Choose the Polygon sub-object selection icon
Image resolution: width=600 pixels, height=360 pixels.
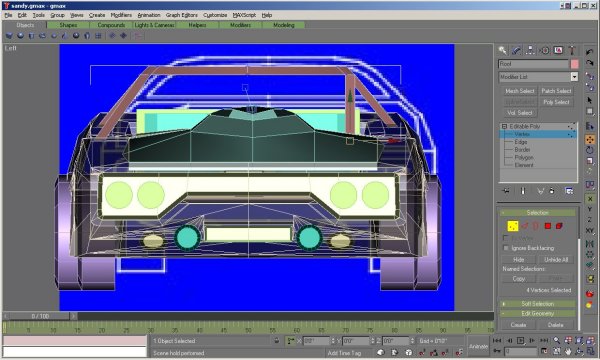coord(548,226)
